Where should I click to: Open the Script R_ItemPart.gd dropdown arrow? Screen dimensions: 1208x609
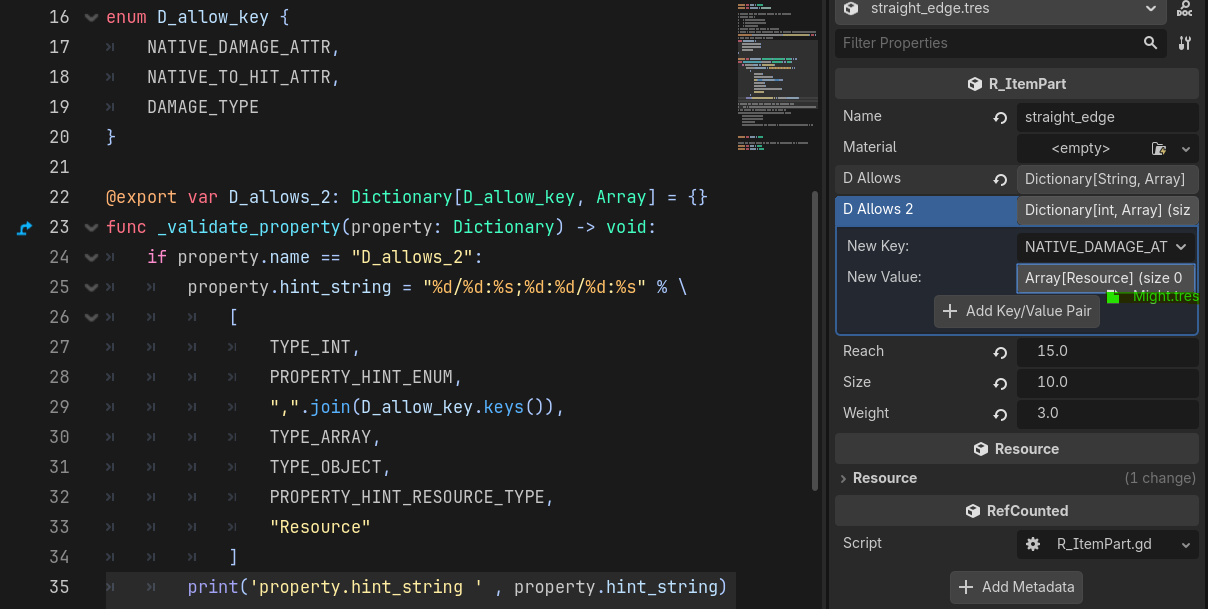pyautogui.click(x=1186, y=544)
